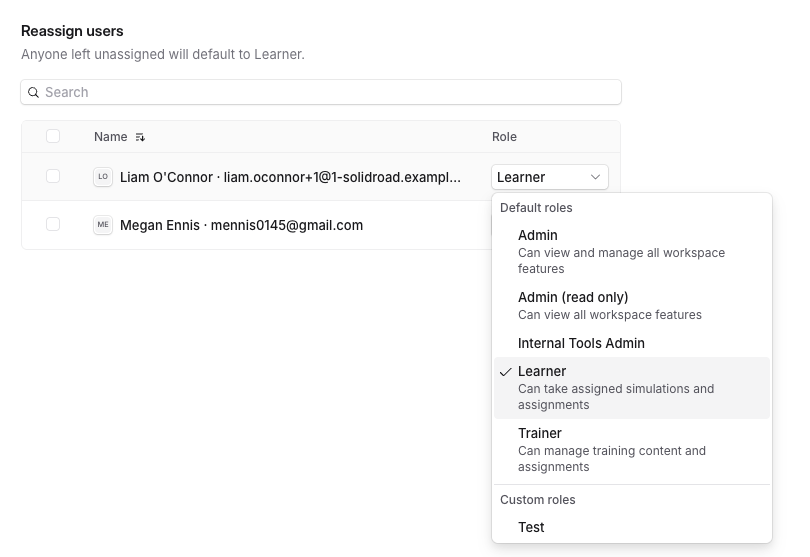Click Megan Ennis's ME avatar badge
The height and width of the screenshot is (557, 810).
tap(103, 225)
